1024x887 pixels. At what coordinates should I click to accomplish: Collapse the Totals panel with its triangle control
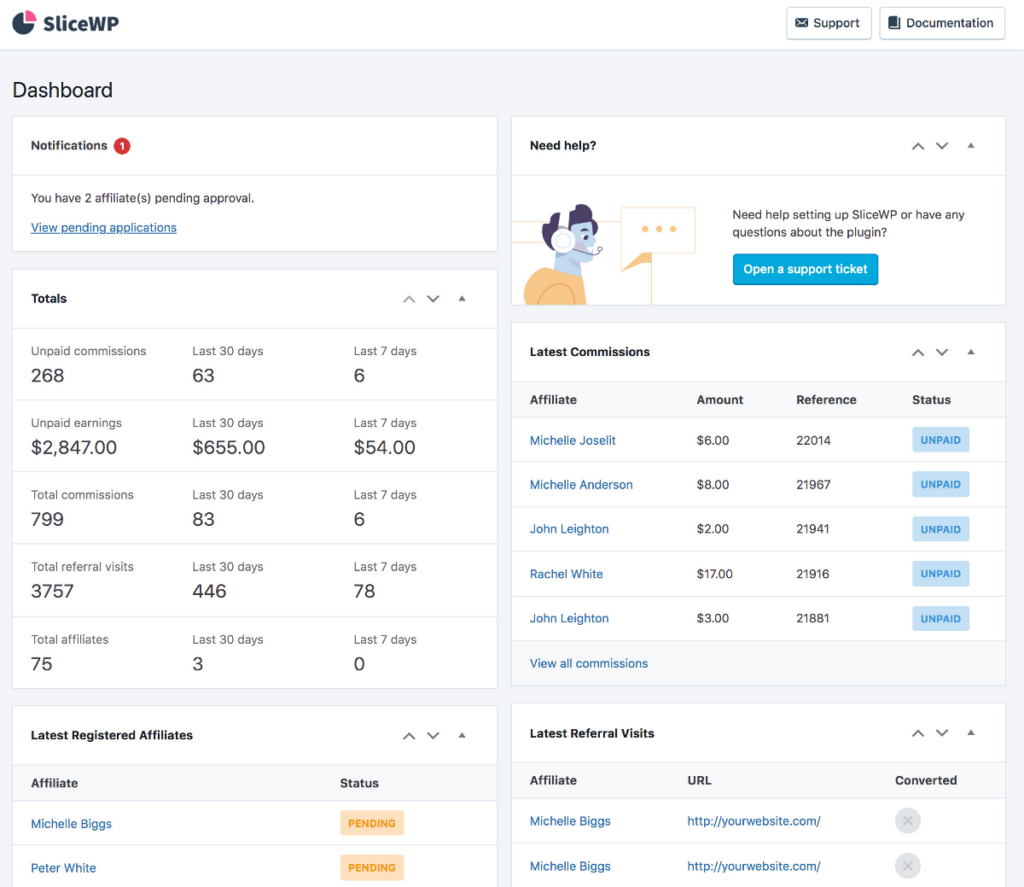(462, 298)
